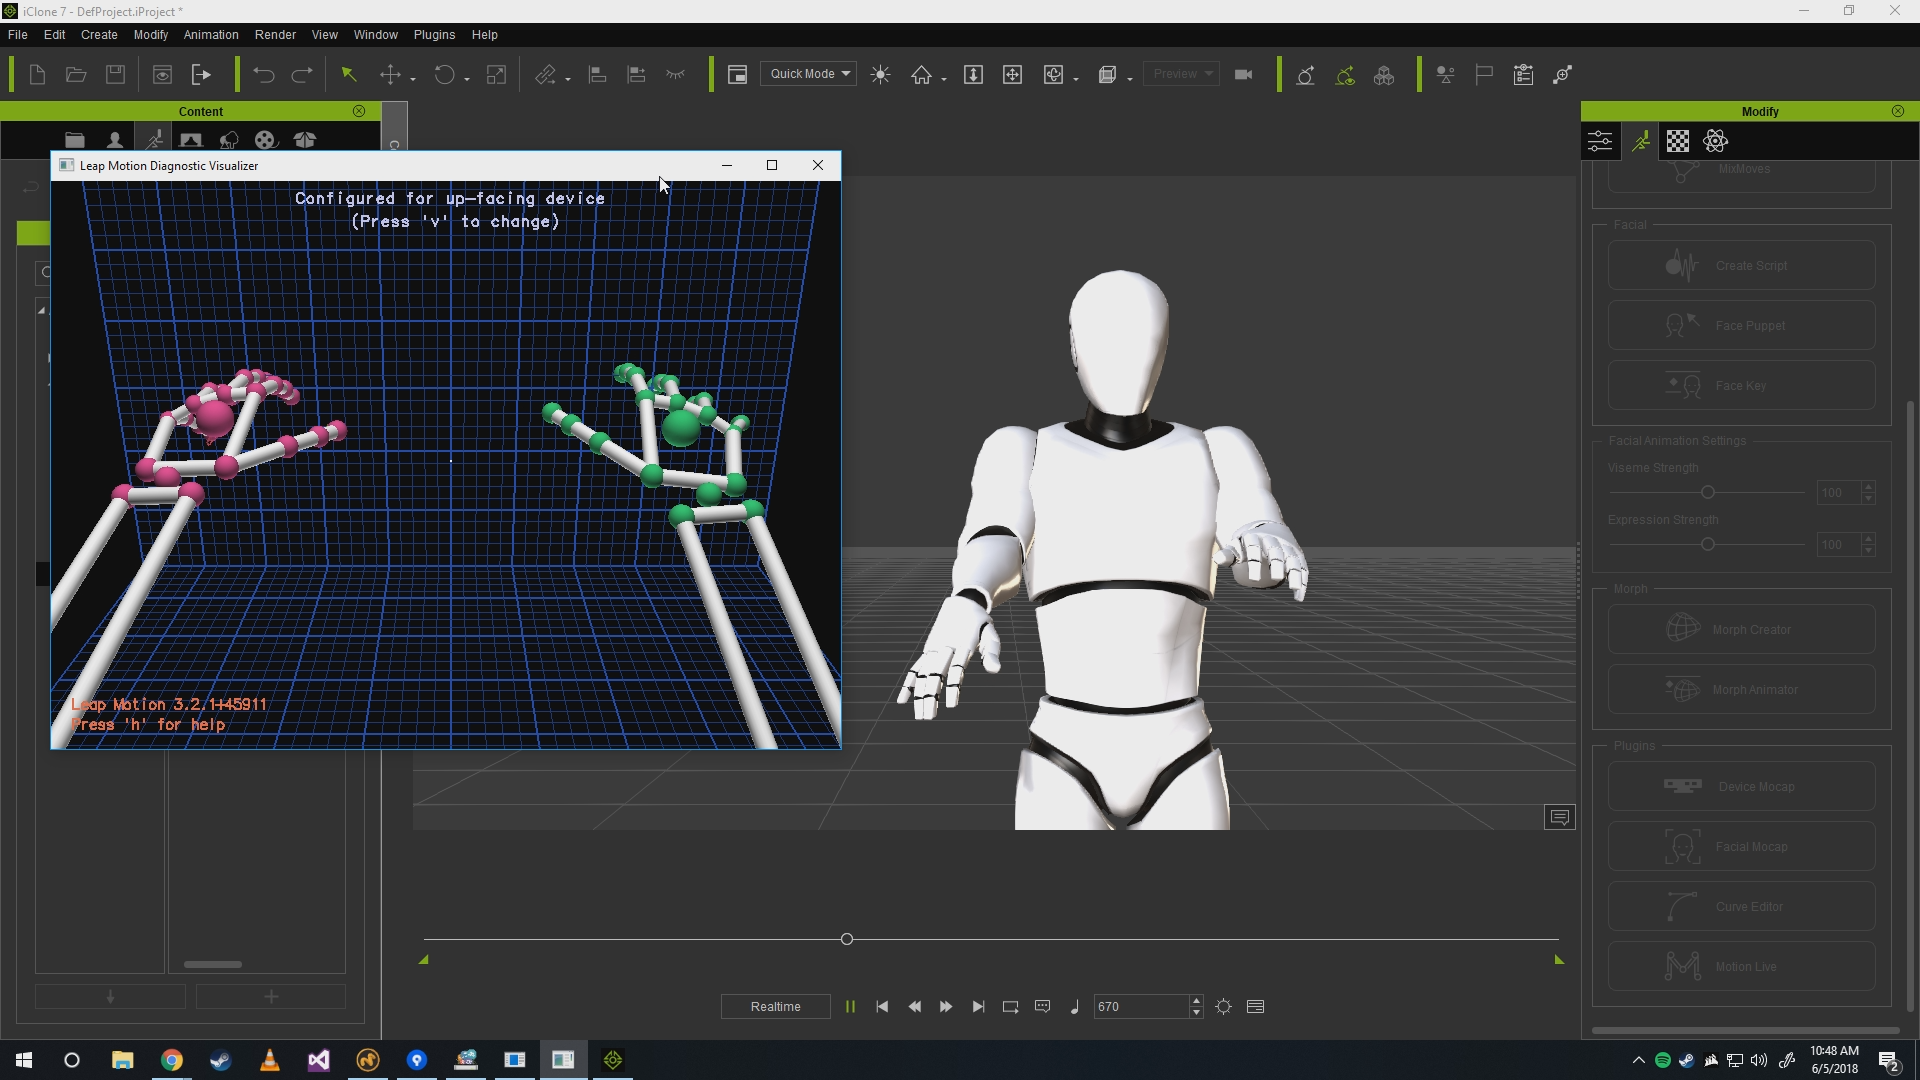
Task: Expand the Move tool dropdown arrow
Action: point(413,79)
